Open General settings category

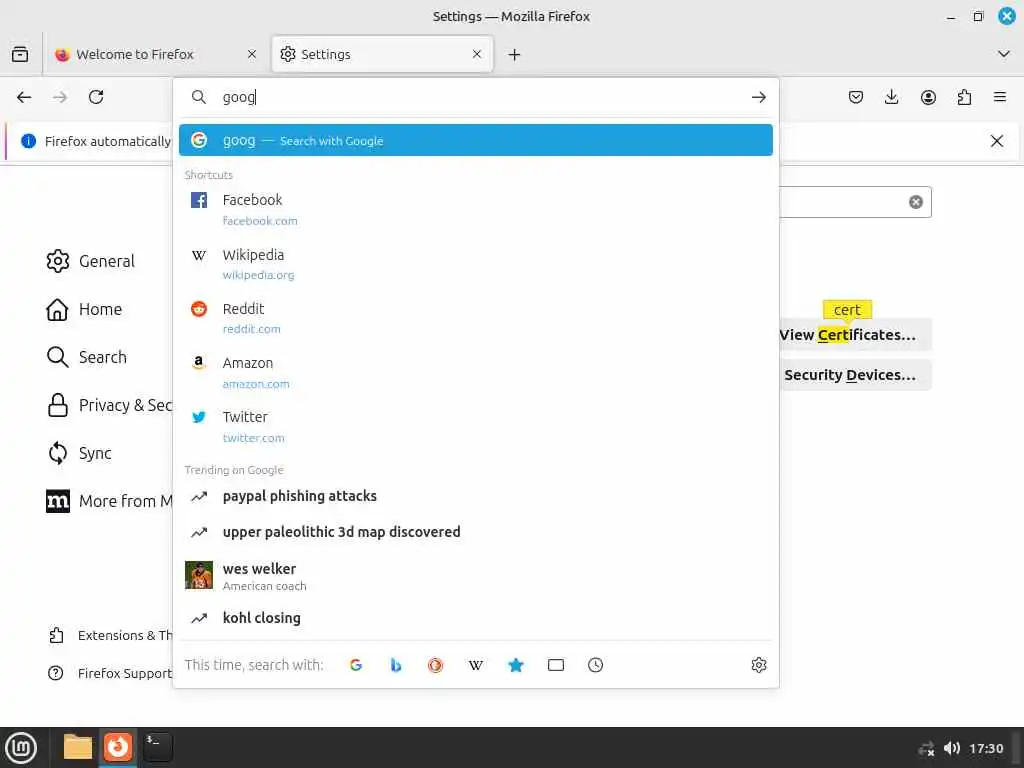pos(91,261)
